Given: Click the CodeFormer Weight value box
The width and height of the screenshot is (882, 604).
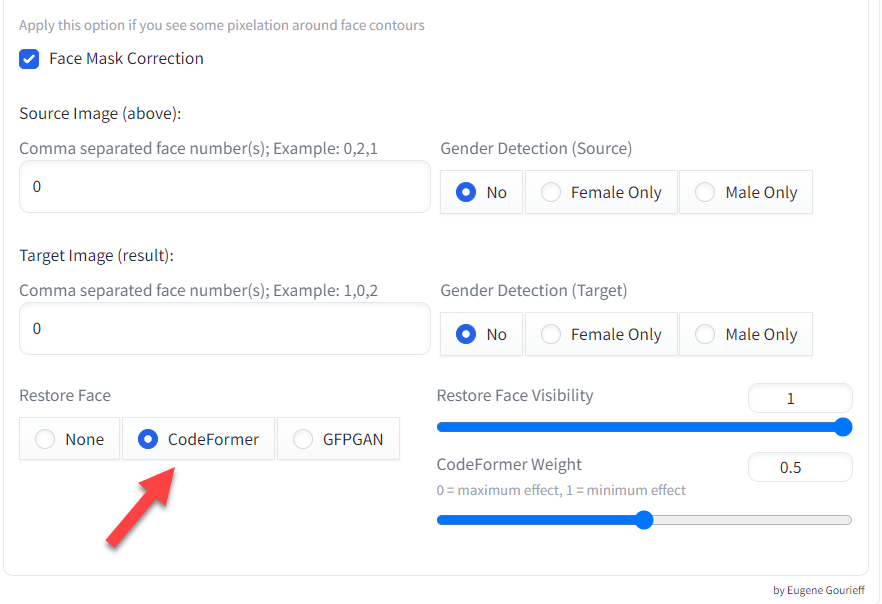Looking at the screenshot, I should click(x=799, y=467).
